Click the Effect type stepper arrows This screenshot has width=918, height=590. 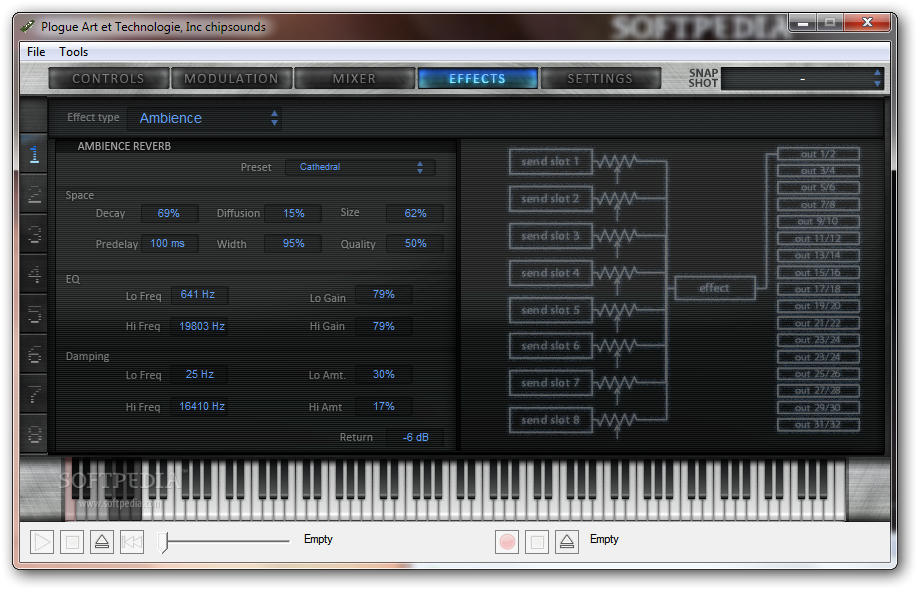(274, 118)
